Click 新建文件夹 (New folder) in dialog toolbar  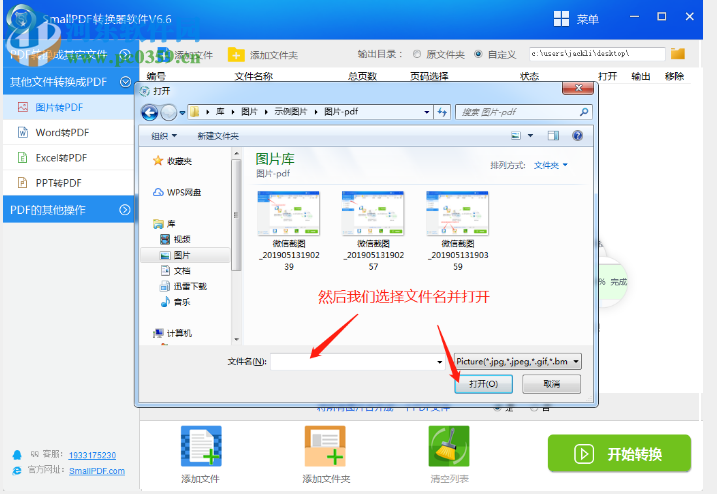tap(218, 136)
